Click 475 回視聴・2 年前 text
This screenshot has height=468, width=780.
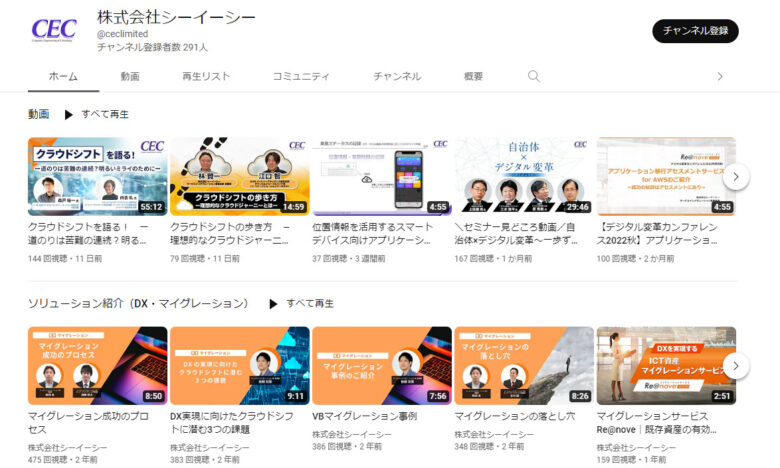[x=63, y=460]
